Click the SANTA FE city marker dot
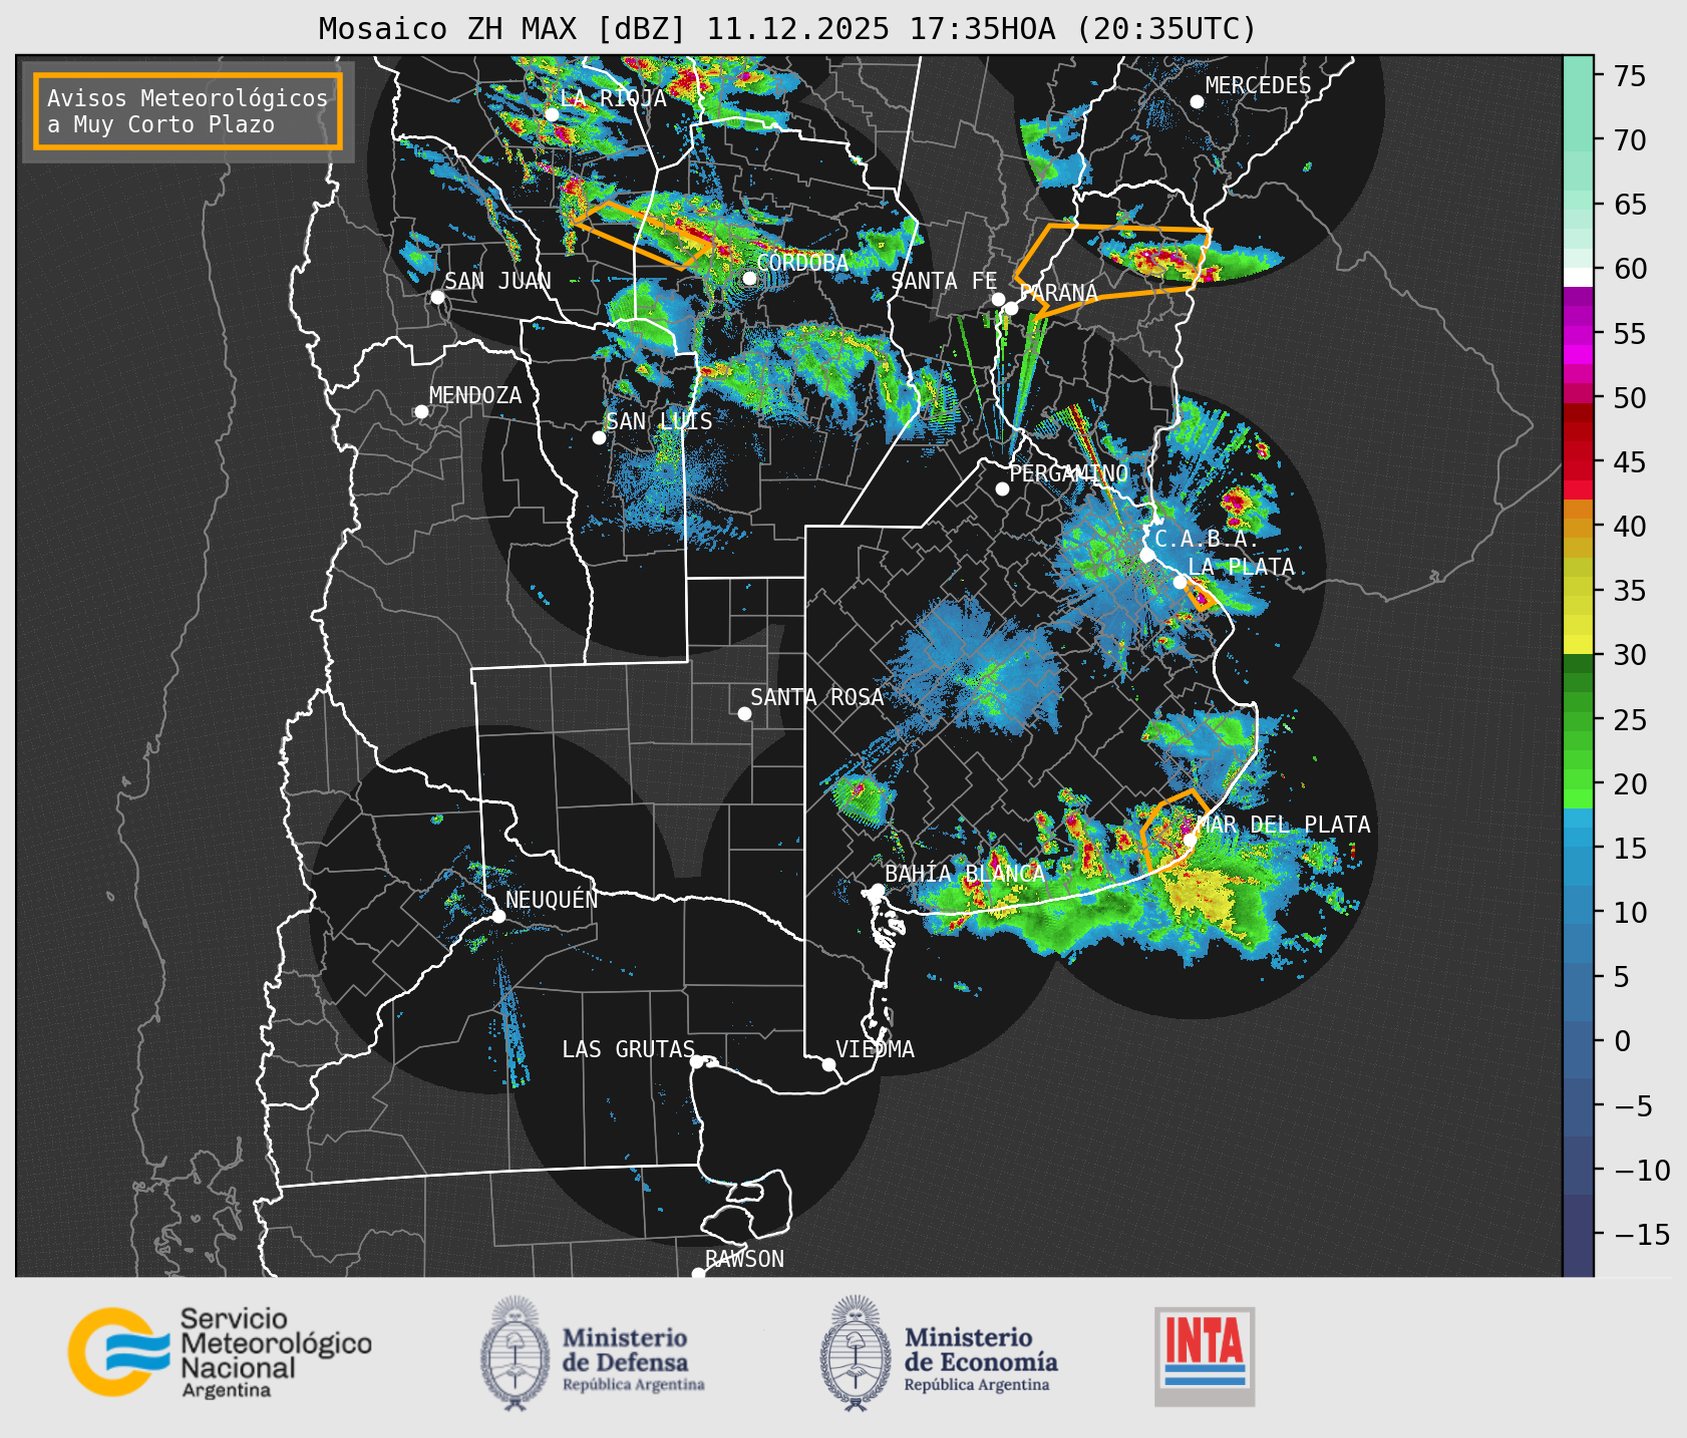The width and height of the screenshot is (1687, 1438). click(x=998, y=299)
